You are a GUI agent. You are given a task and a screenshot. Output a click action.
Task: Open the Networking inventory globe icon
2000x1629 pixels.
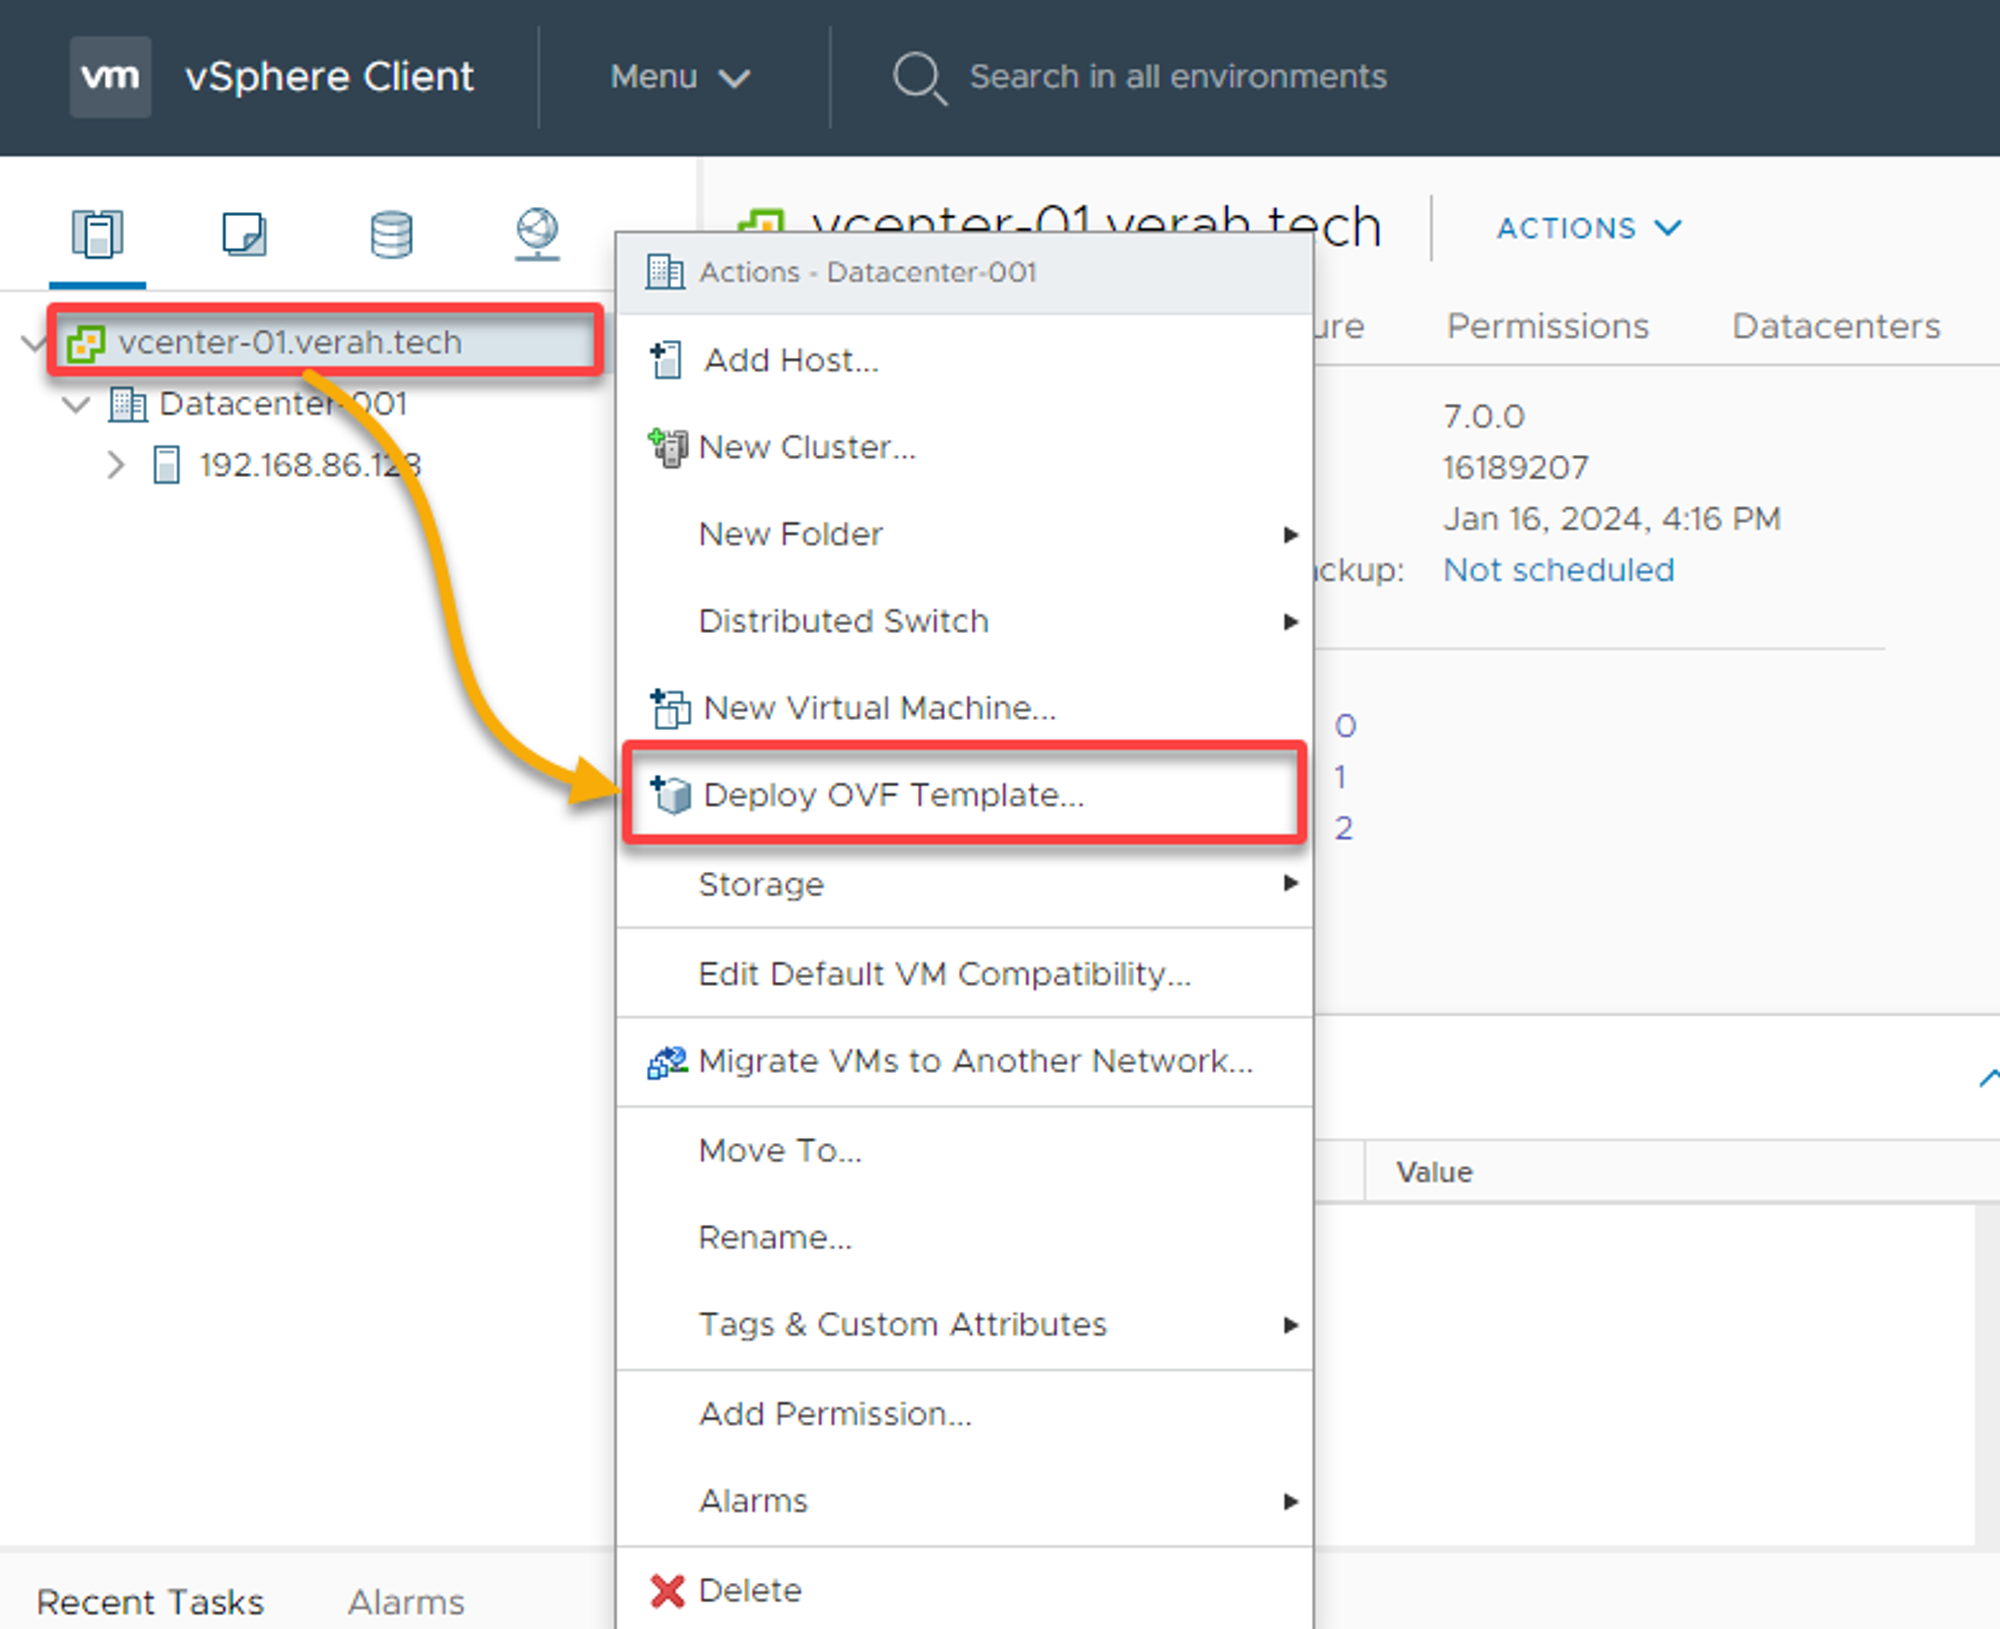[537, 233]
